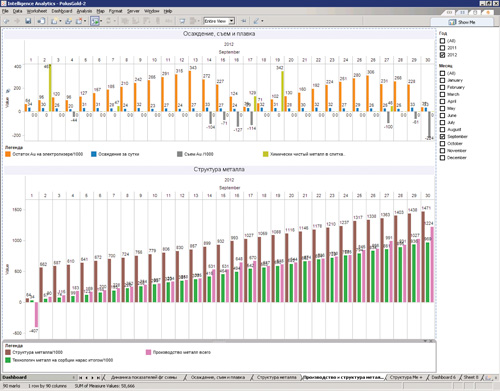
Task: Switch to the Осаждение, съем и плавка sheet tab
Action: pos(218,377)
